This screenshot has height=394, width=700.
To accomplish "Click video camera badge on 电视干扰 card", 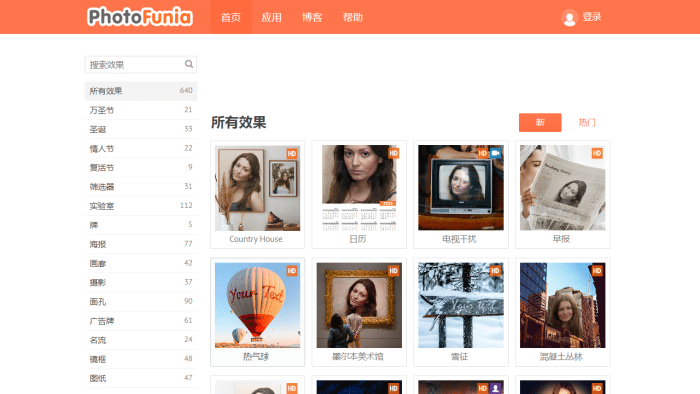I will click(496, 153).
